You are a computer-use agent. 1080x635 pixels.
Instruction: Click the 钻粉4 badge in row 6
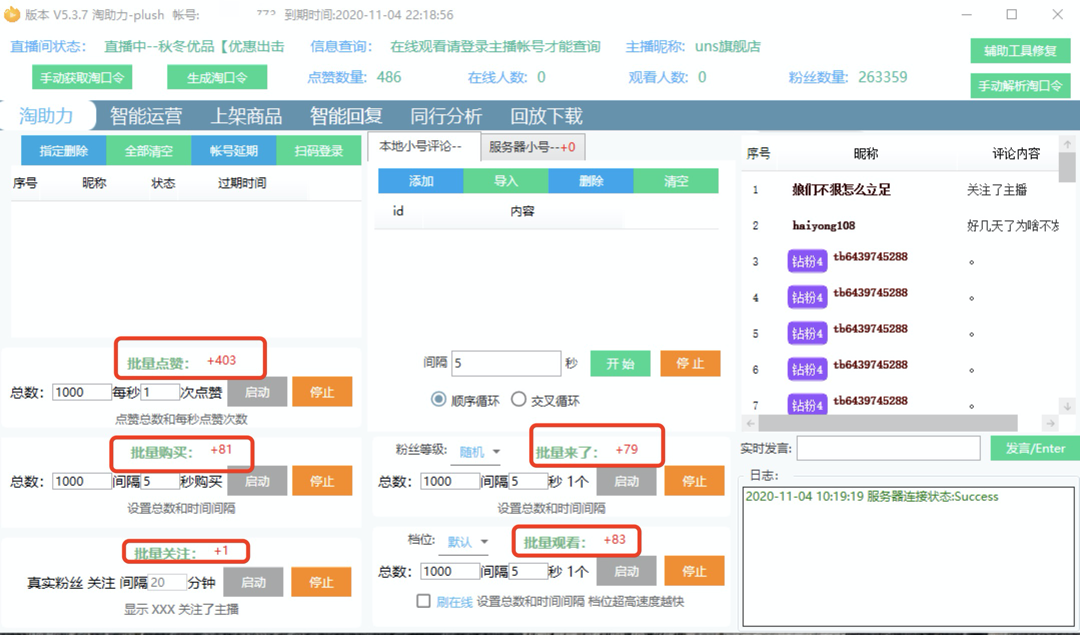coord(807,370)
